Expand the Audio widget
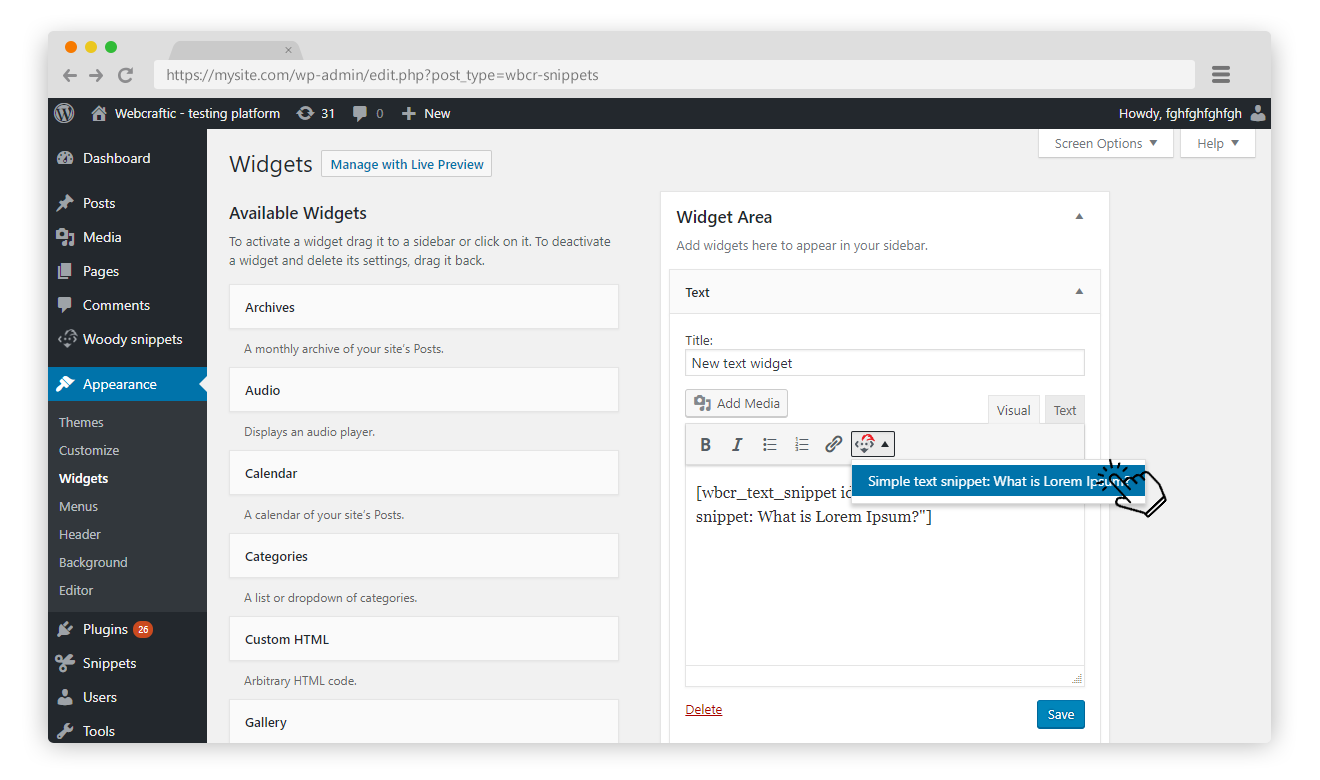The image size is (1320, 780). tap(424, 390)
